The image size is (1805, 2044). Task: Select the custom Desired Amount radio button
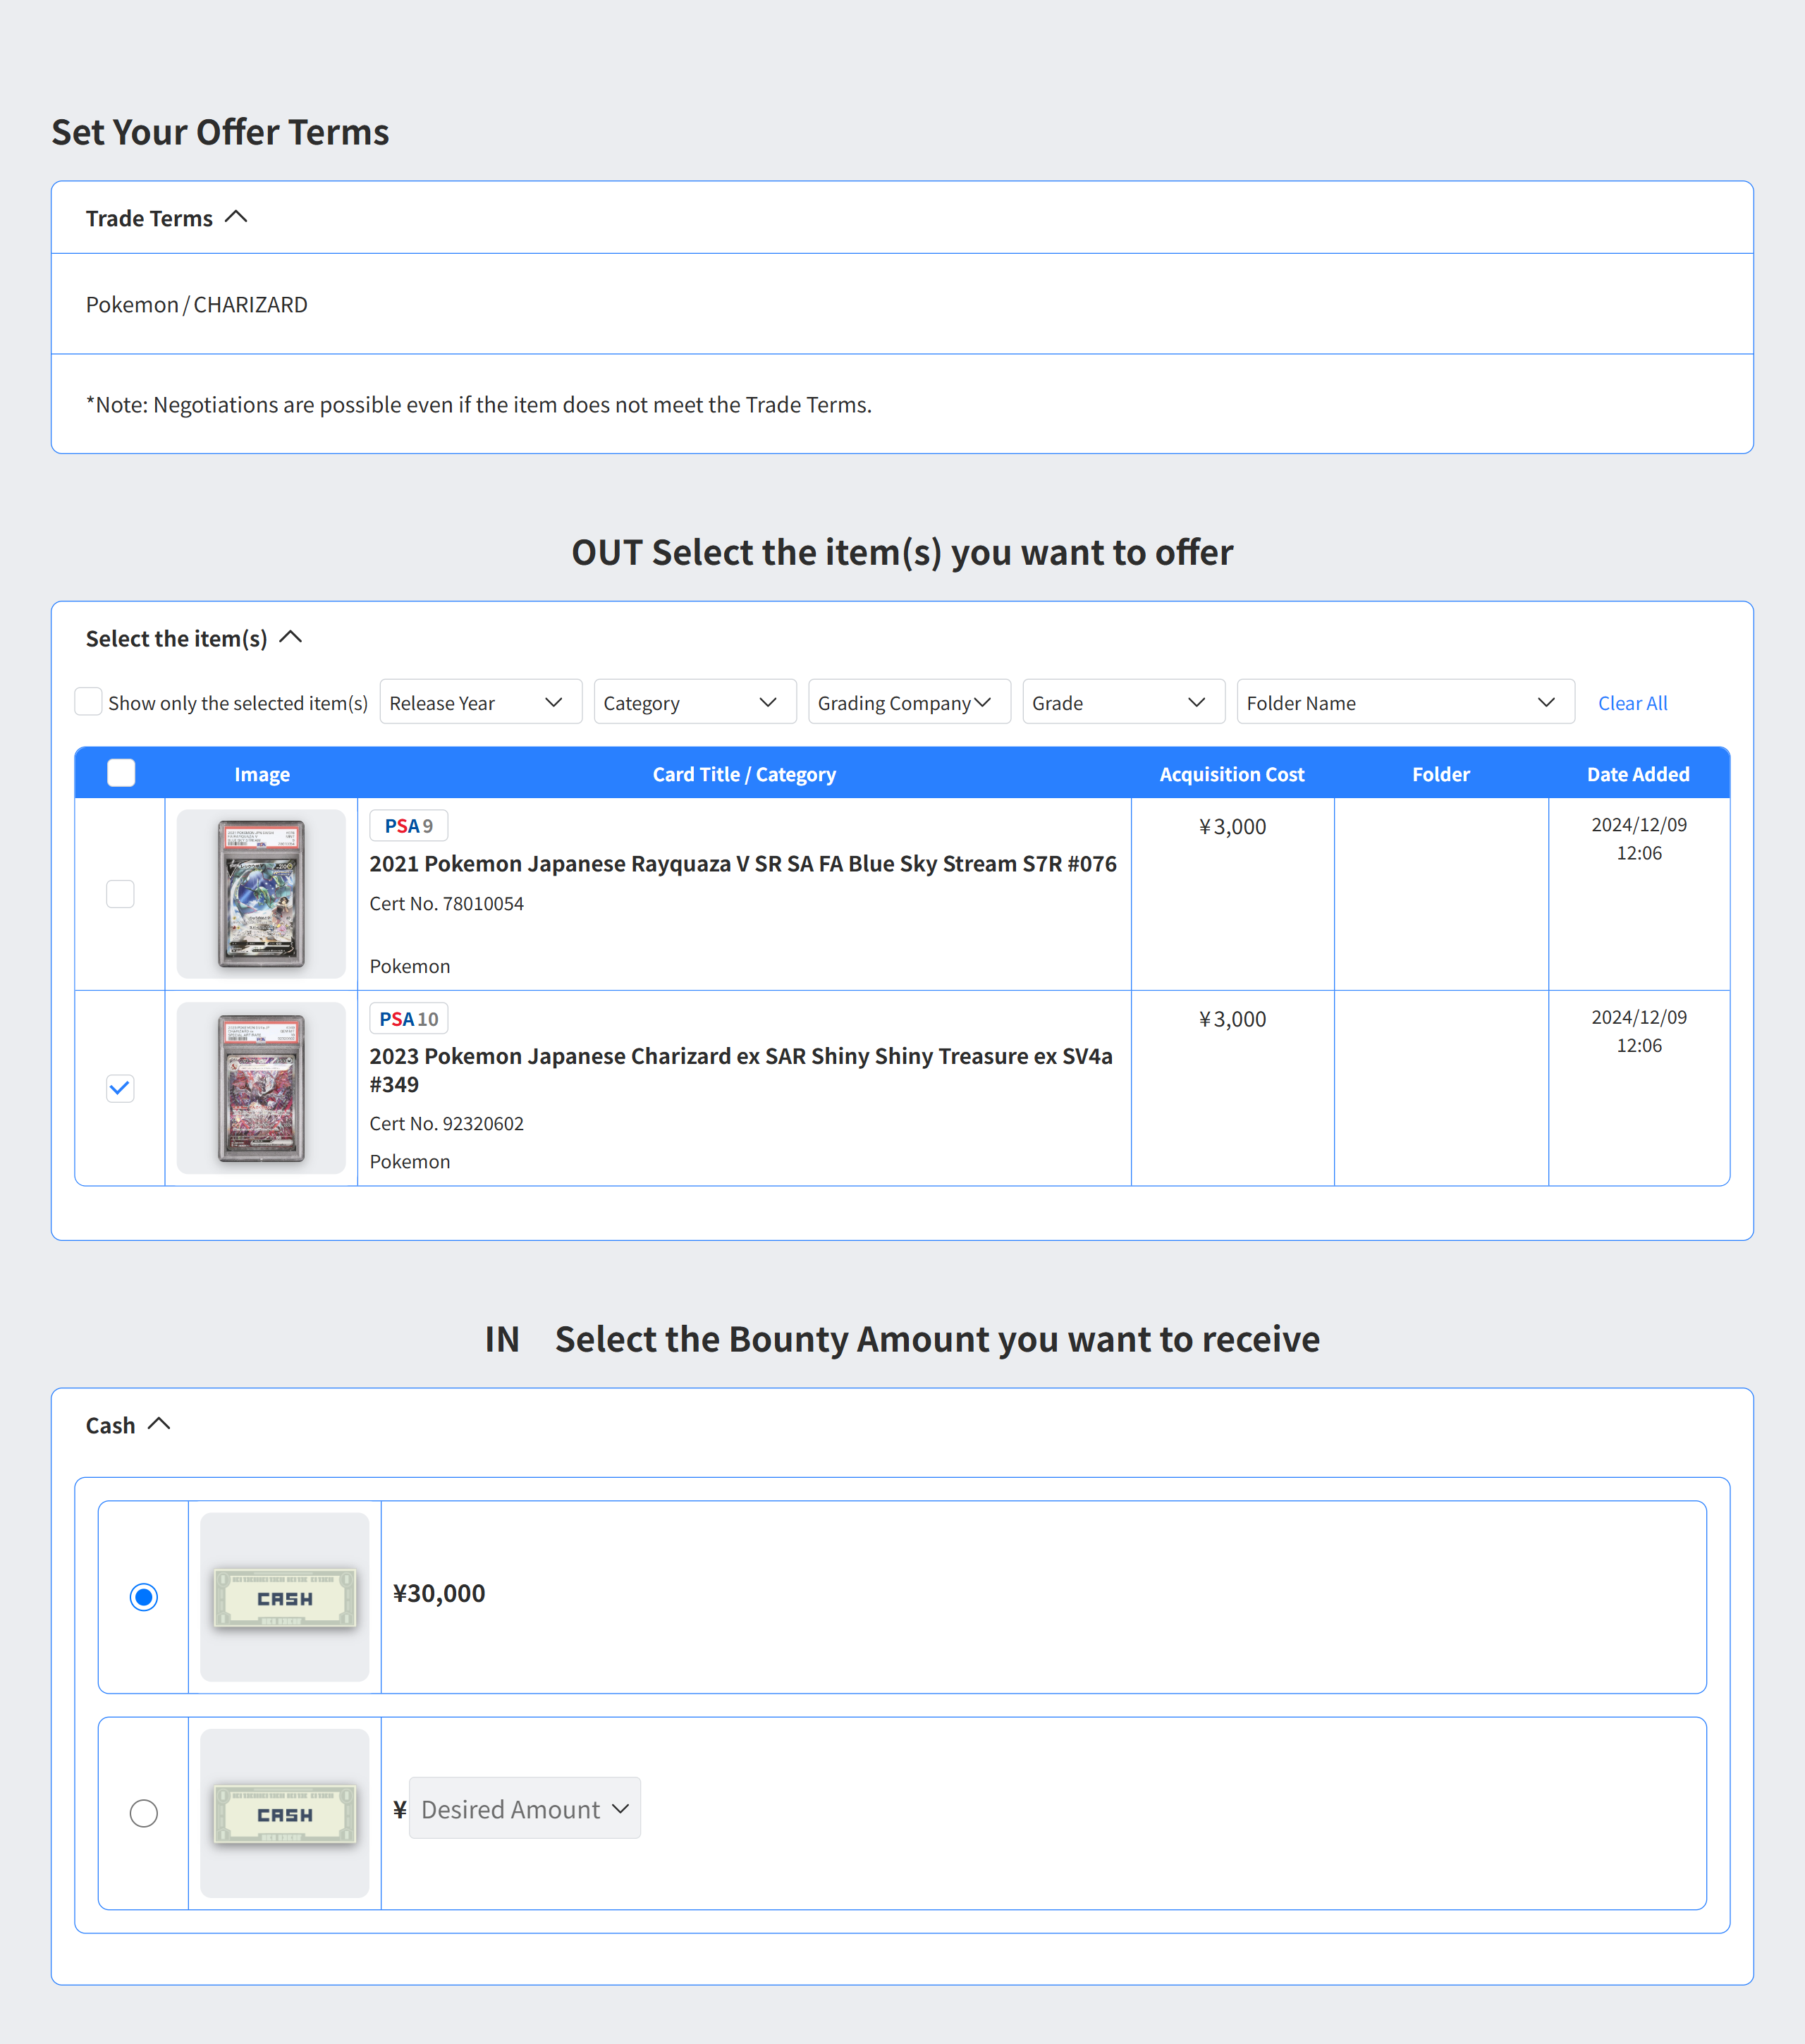click(144, 1813)
